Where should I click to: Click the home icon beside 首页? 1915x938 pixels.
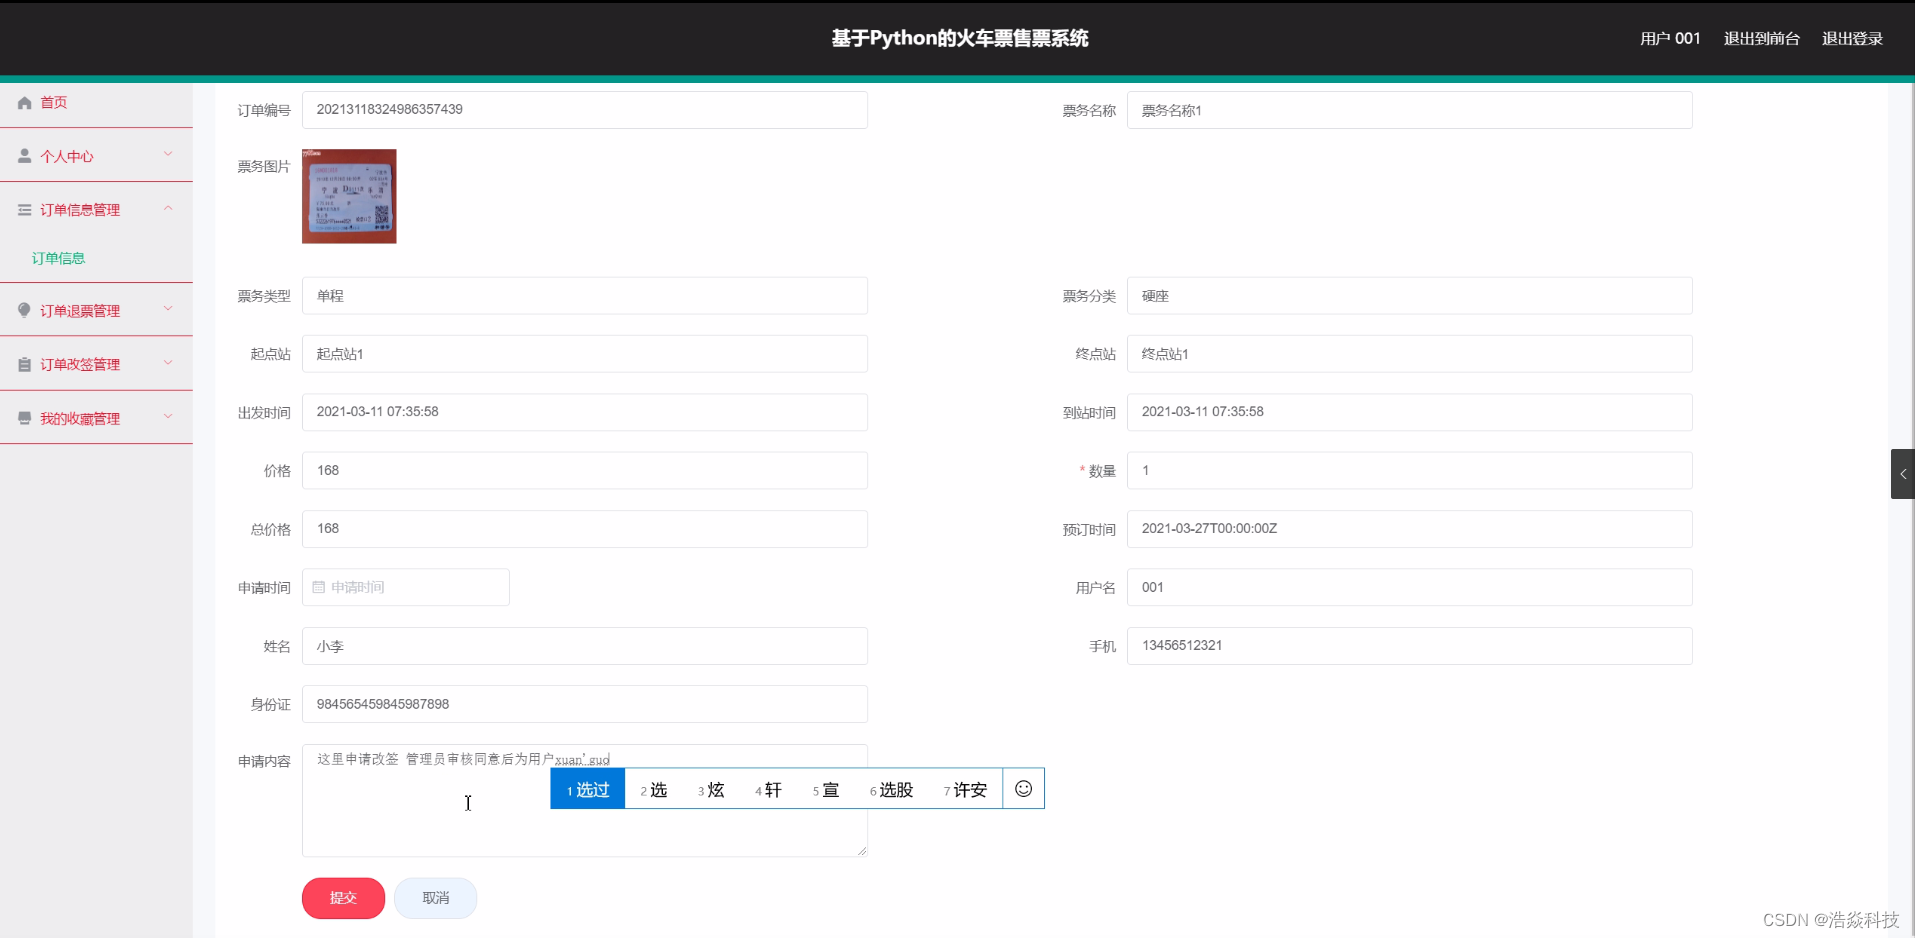click(x=22, y=103)
